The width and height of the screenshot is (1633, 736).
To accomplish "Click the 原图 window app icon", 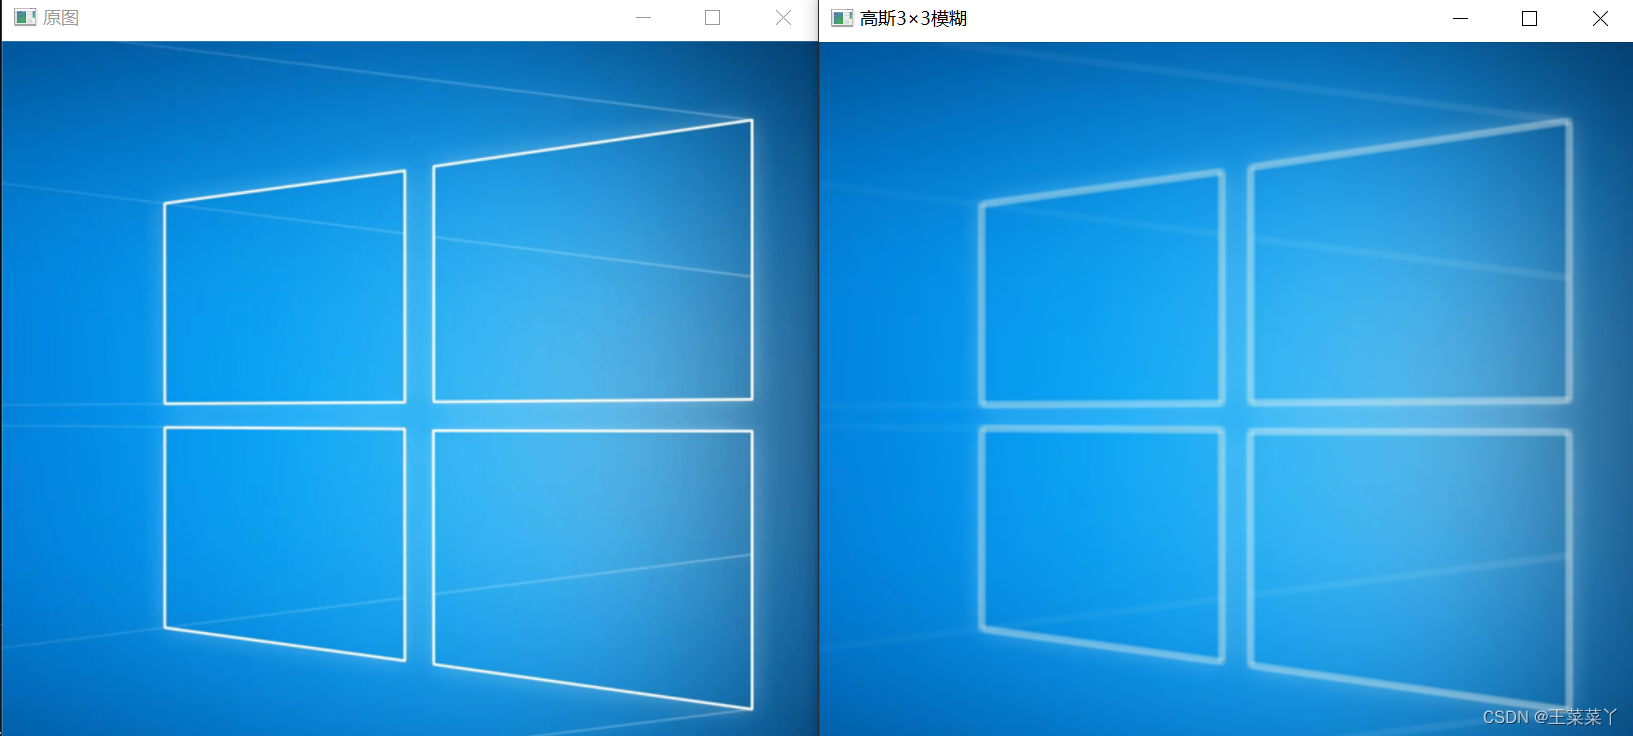I will 25,17.
